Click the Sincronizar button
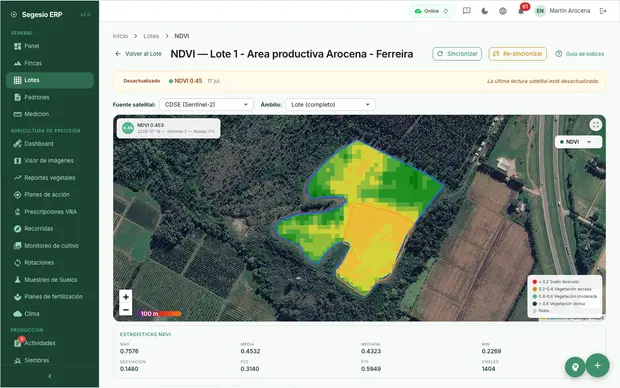The height and width of the screenshot is (388, 620). [457, 54]
